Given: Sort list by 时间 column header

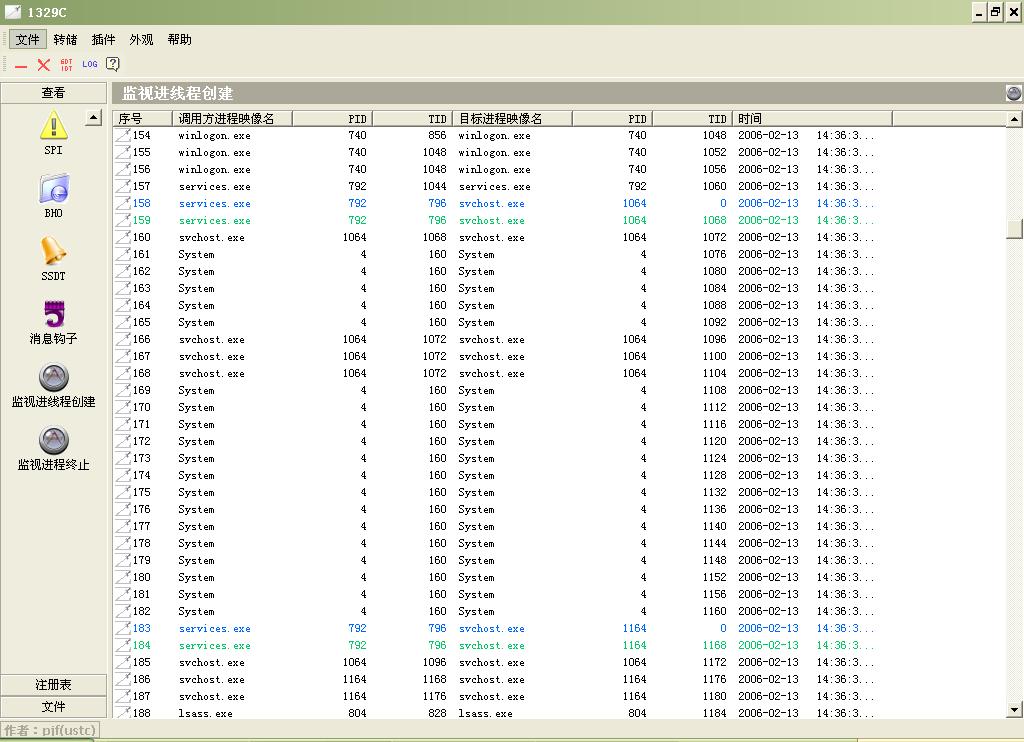Looking at the screenshot, I should point(811,118).
